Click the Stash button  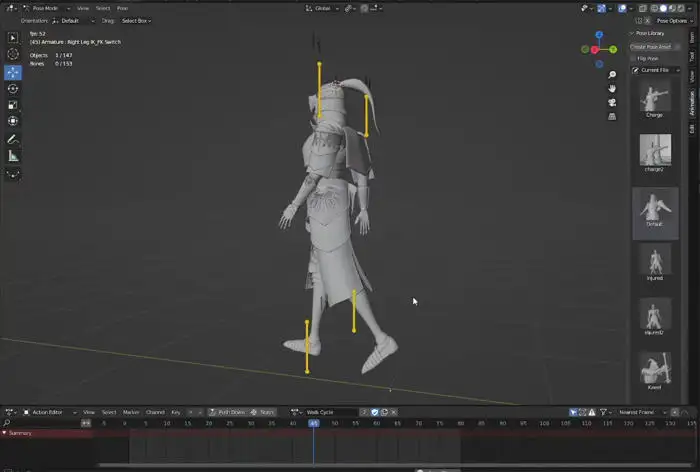(x=263, y=412)
